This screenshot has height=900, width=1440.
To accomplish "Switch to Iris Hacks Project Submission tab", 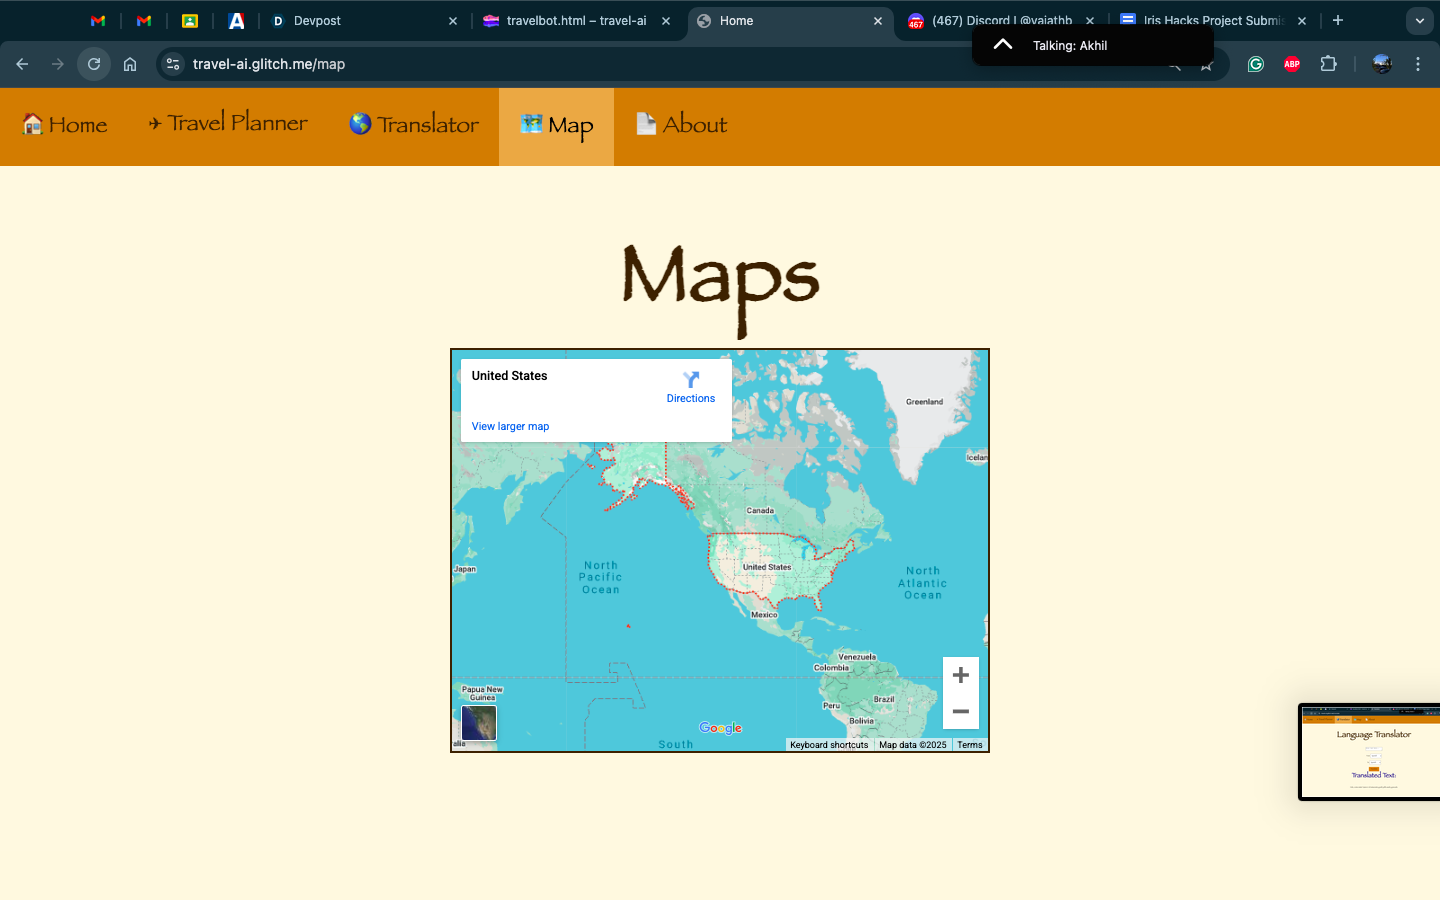I will coord(1213,20).
